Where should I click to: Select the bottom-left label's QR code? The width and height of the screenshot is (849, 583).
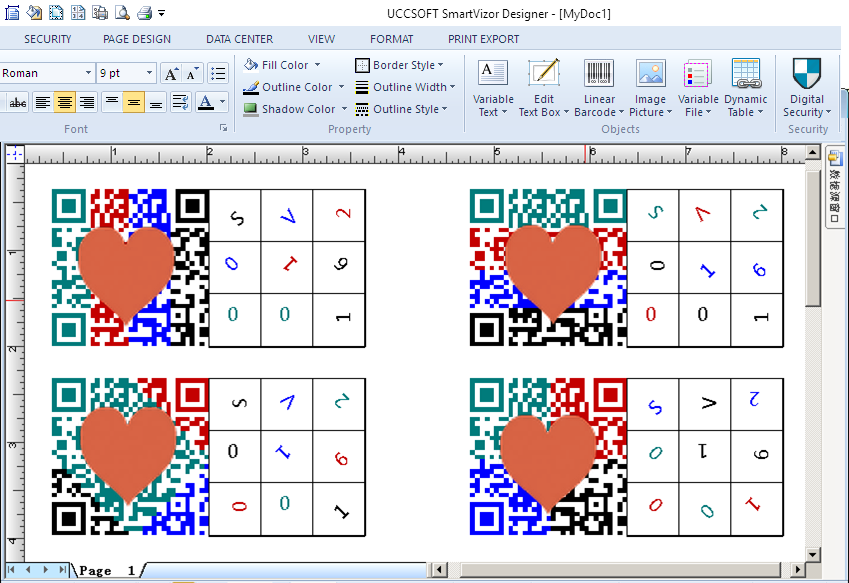130,457
